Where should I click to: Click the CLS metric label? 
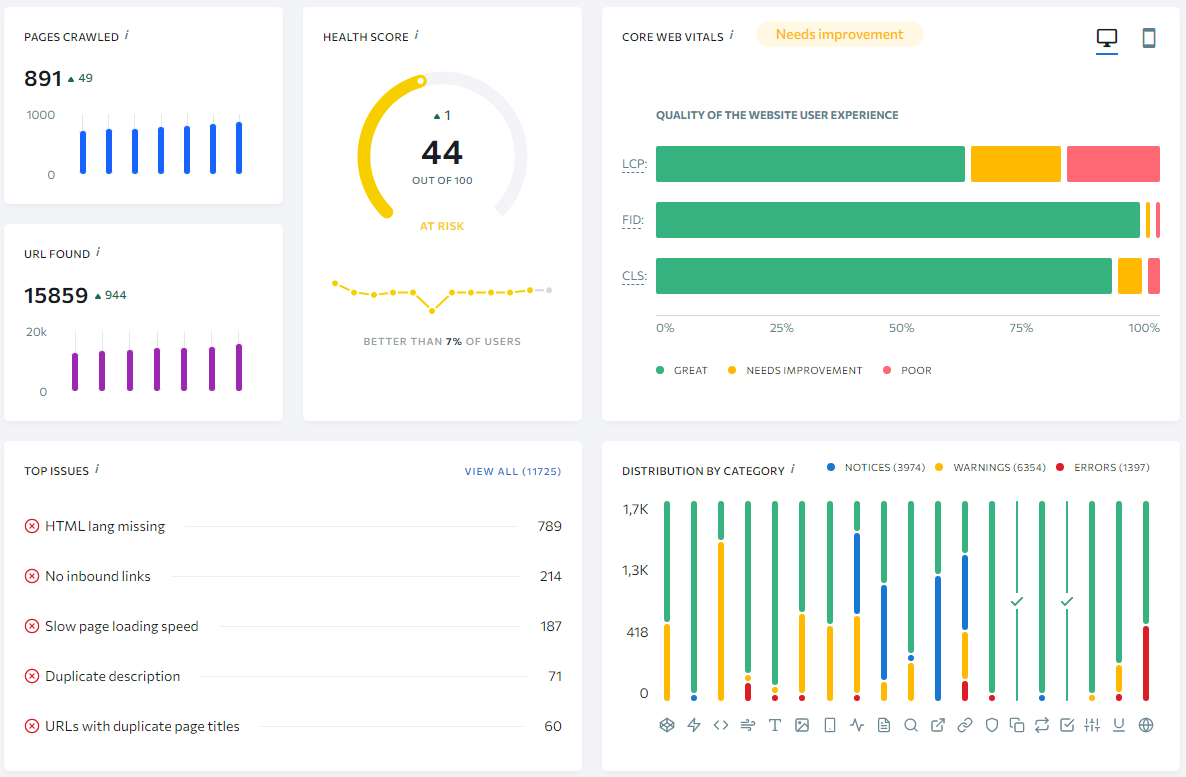(x=634, y=276)
